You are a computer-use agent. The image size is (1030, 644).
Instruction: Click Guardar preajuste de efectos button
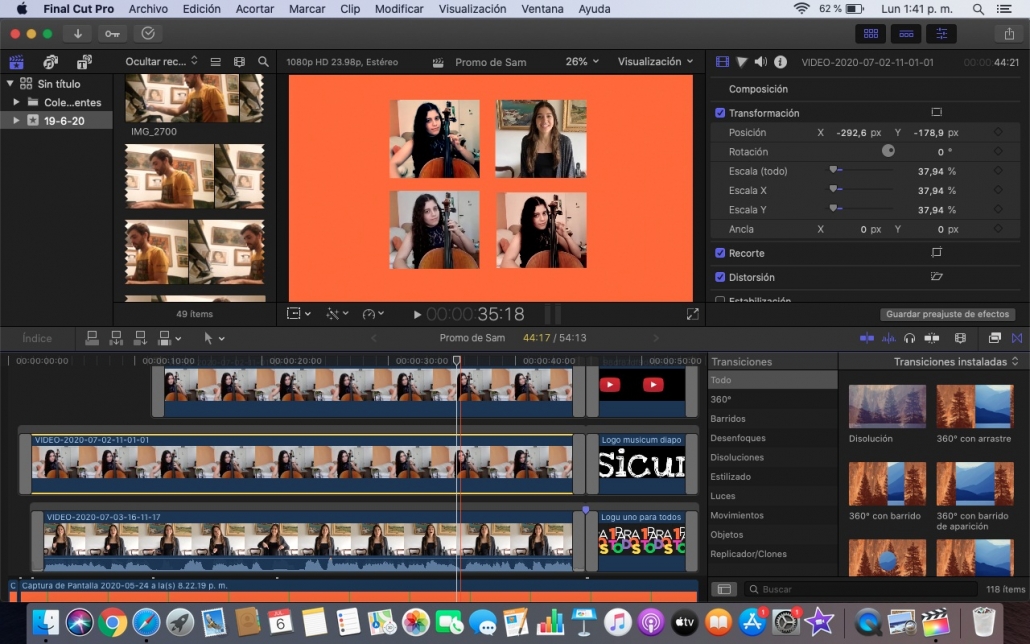(x=947, y=314)
